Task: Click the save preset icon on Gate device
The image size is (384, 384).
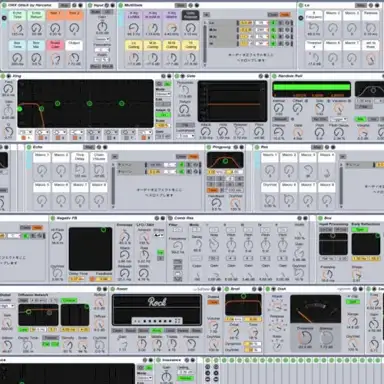Action: point(266,76)
